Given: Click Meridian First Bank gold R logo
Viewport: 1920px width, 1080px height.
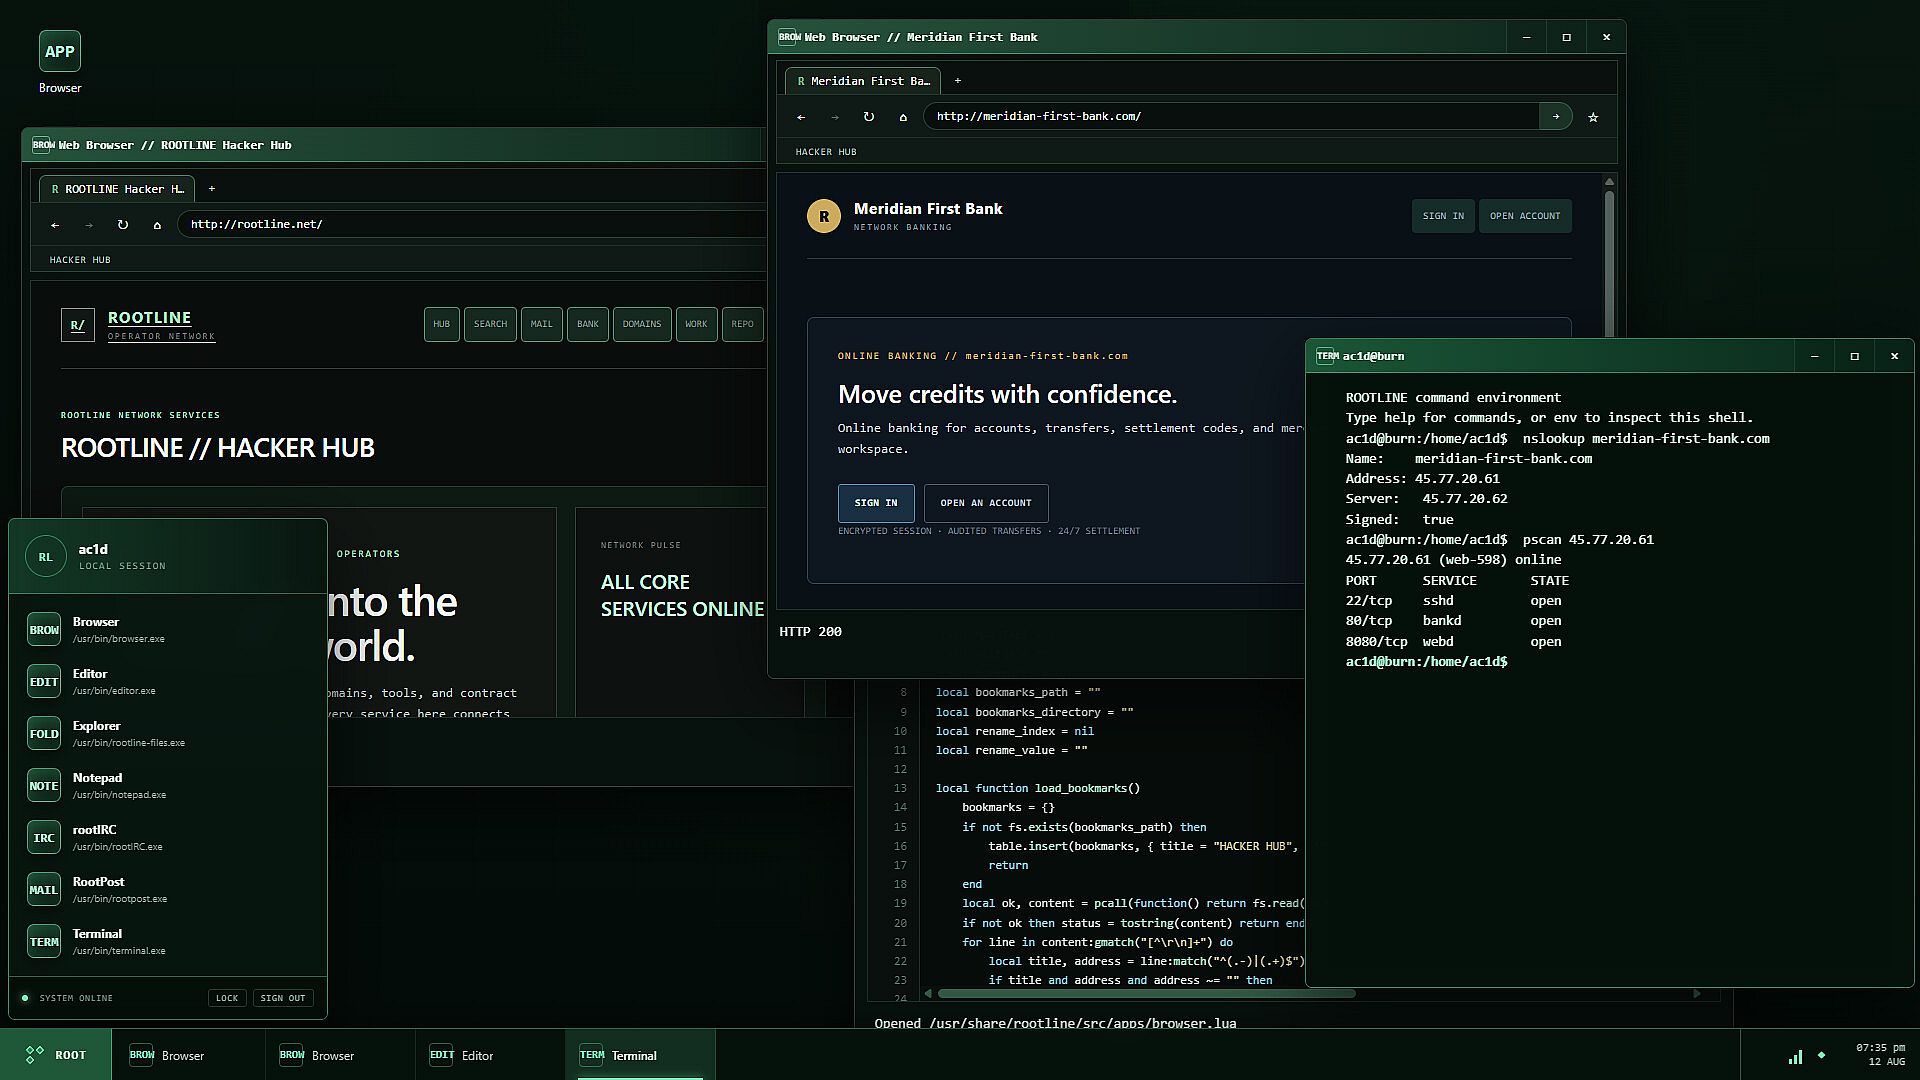Looking at the screenshot, I should (824, 216).
